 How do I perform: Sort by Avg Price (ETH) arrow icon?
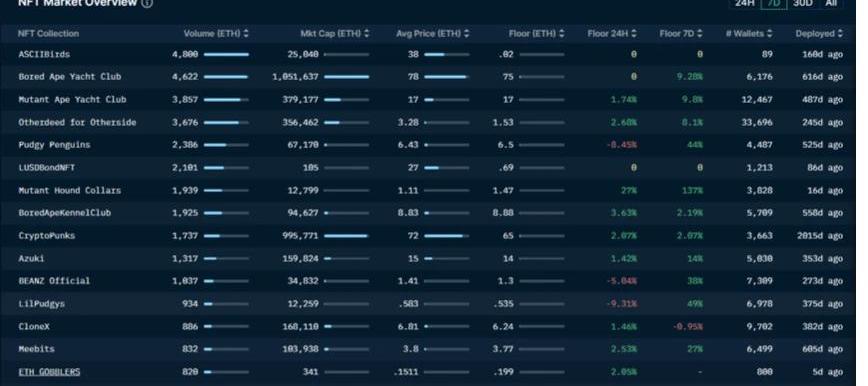pyautogui.click(x=467, y=34)
